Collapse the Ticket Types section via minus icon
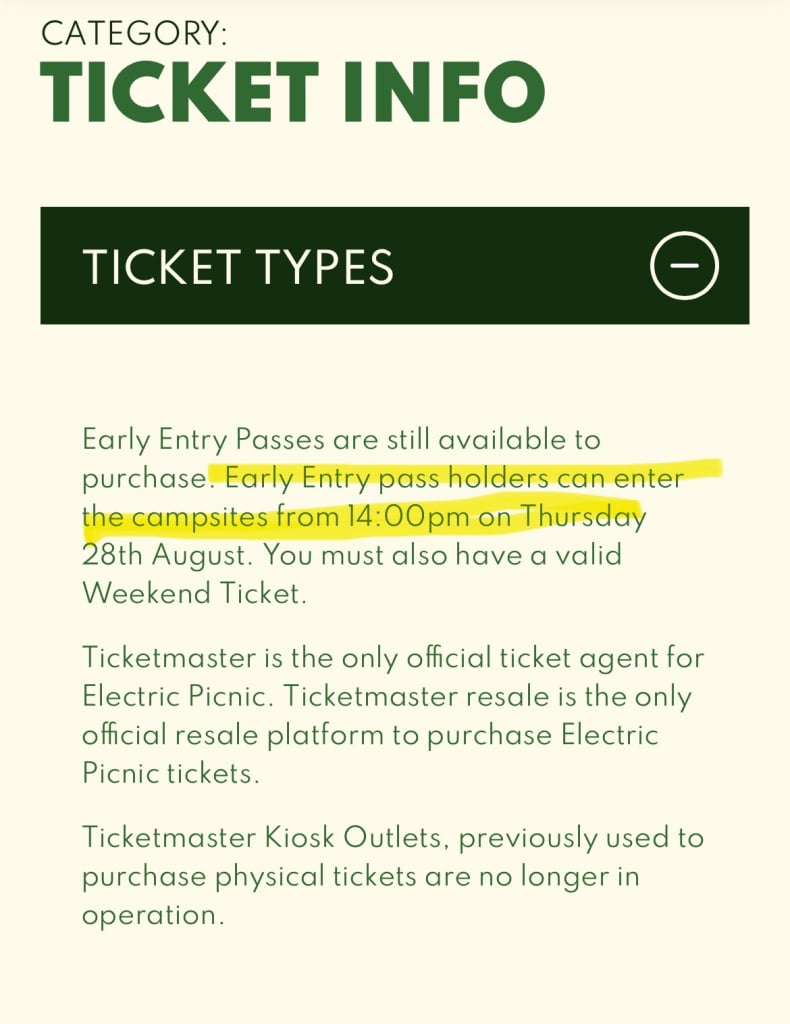The height and width of the screenshot is (1024, 790). pos(684,265)
